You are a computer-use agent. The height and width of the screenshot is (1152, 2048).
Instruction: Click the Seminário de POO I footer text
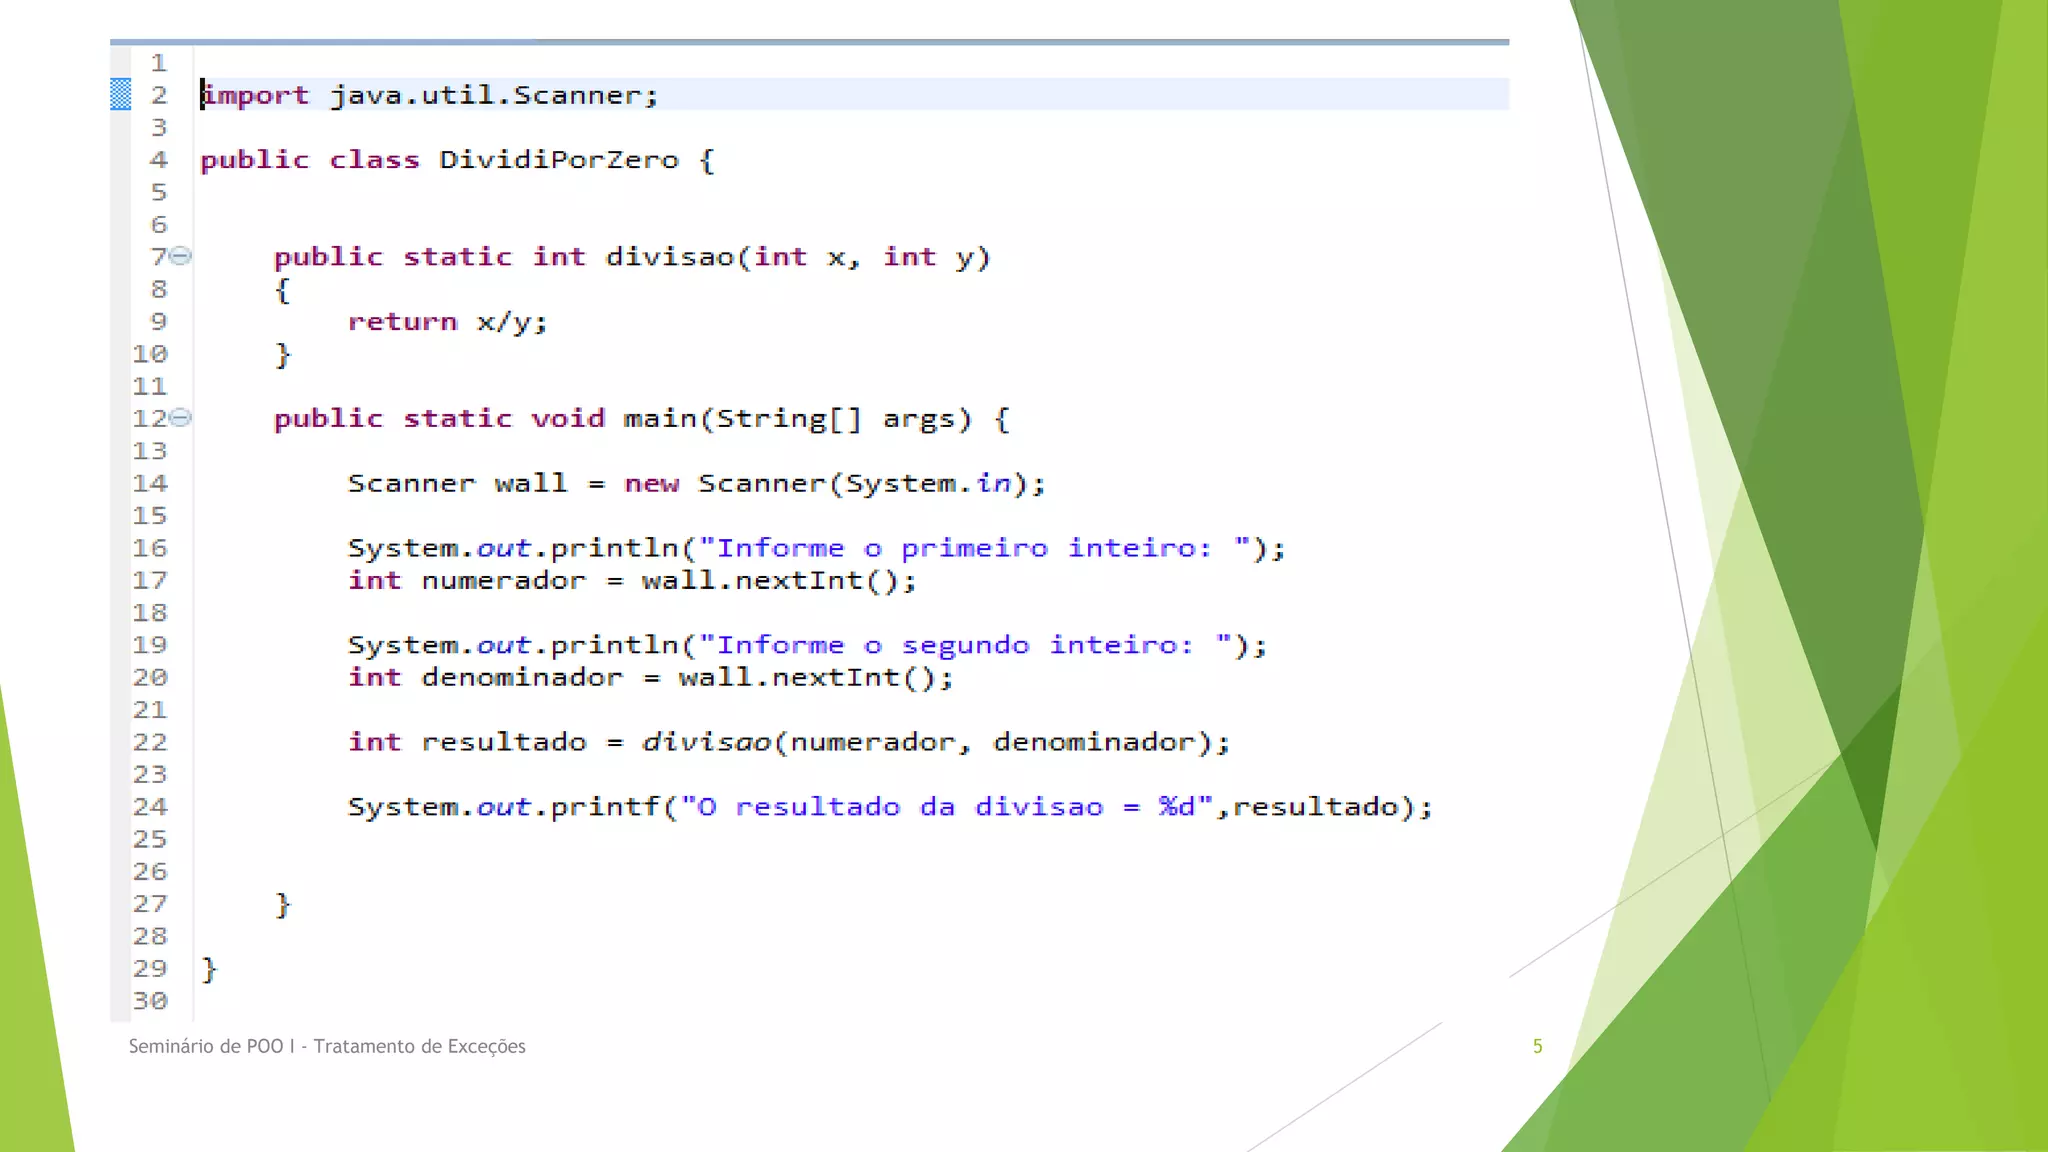[x=327, y=1046]
